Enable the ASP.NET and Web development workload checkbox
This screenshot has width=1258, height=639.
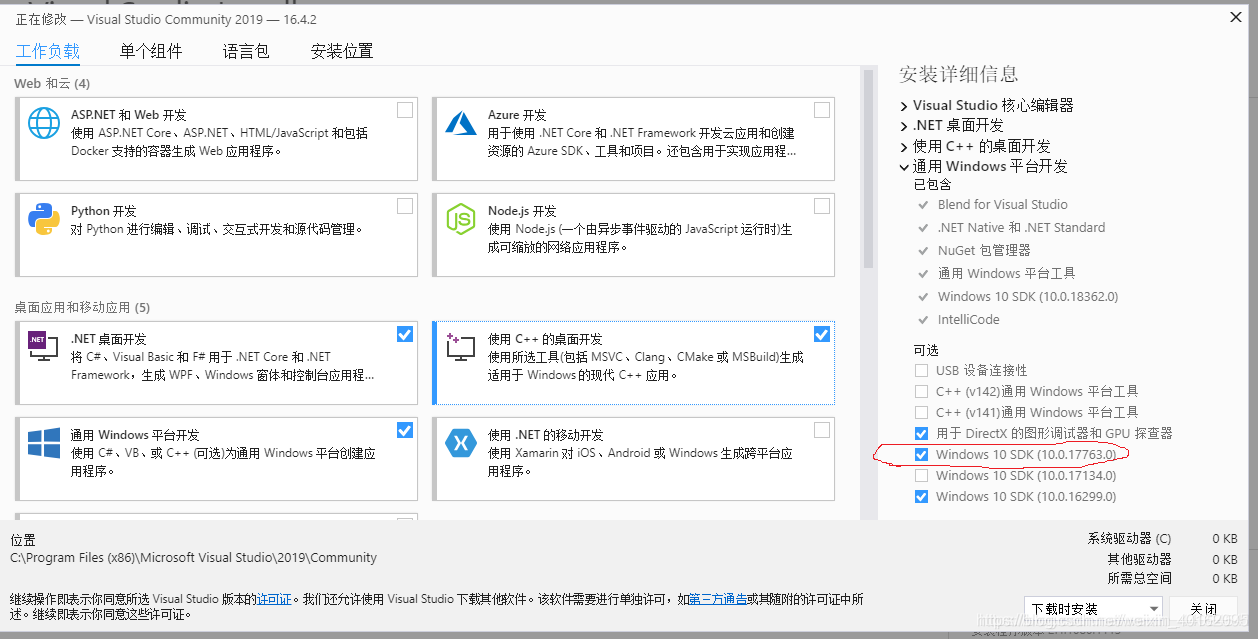pos(405,110)
